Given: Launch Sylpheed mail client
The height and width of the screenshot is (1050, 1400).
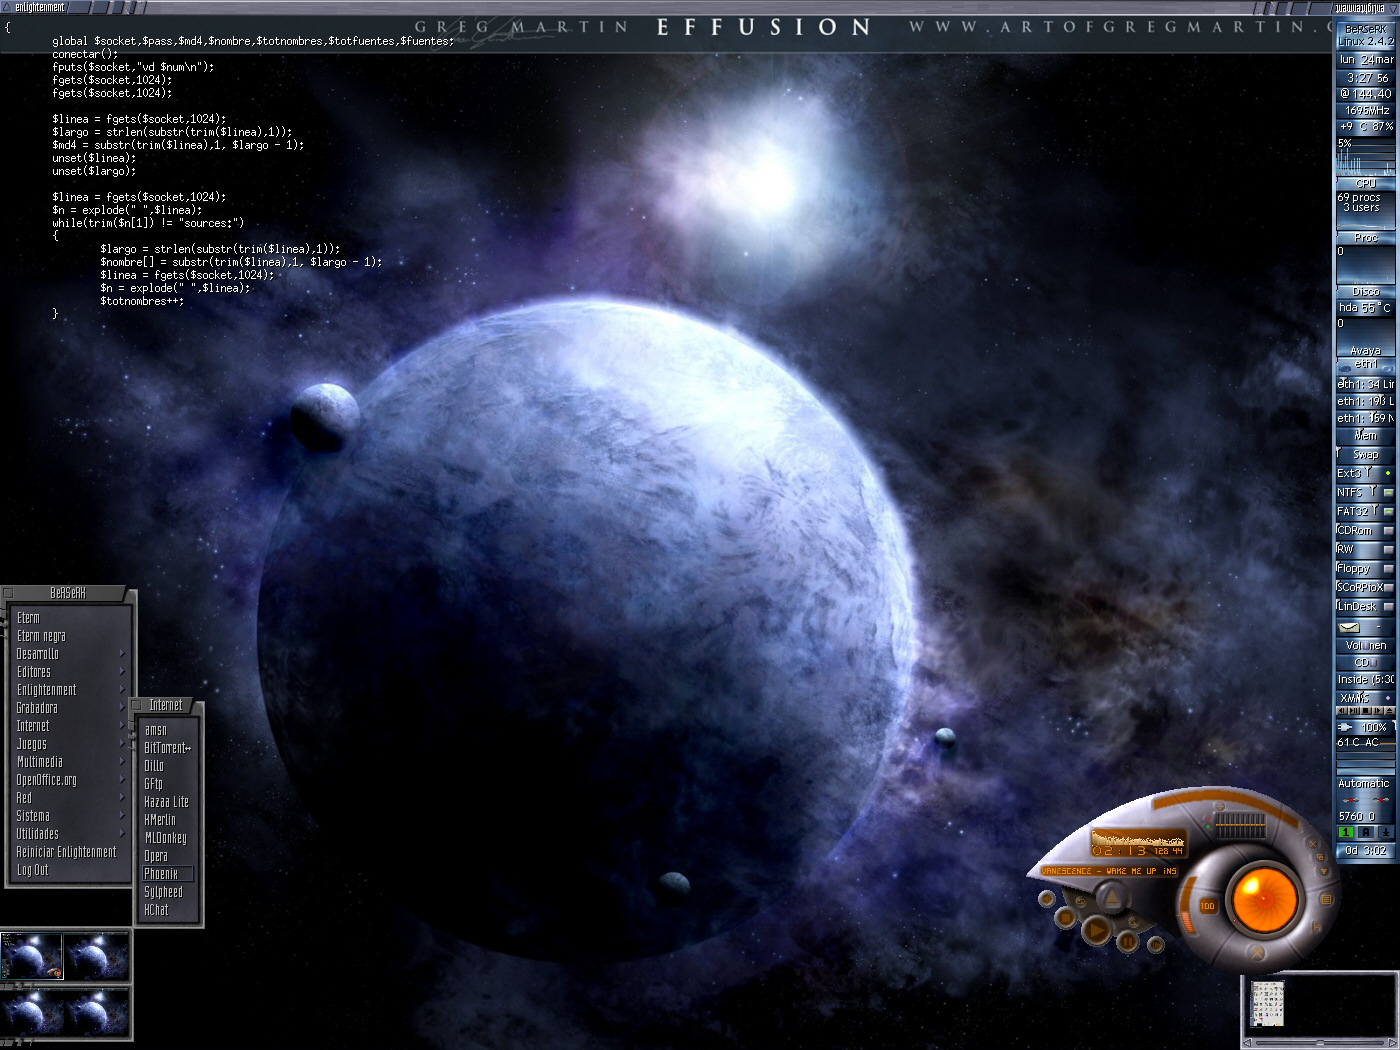Looking at the screenshot, I should tap(168, 892).
